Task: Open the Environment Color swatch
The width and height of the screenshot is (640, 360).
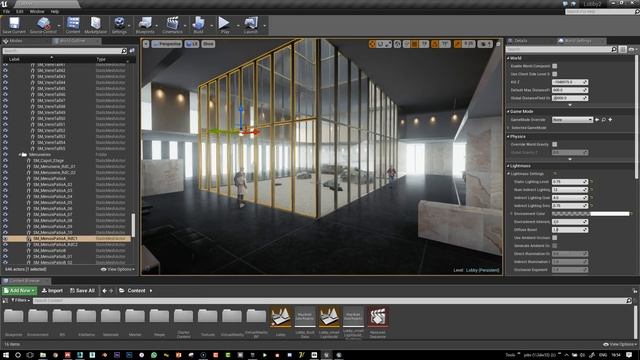Action: click(590, 213)
